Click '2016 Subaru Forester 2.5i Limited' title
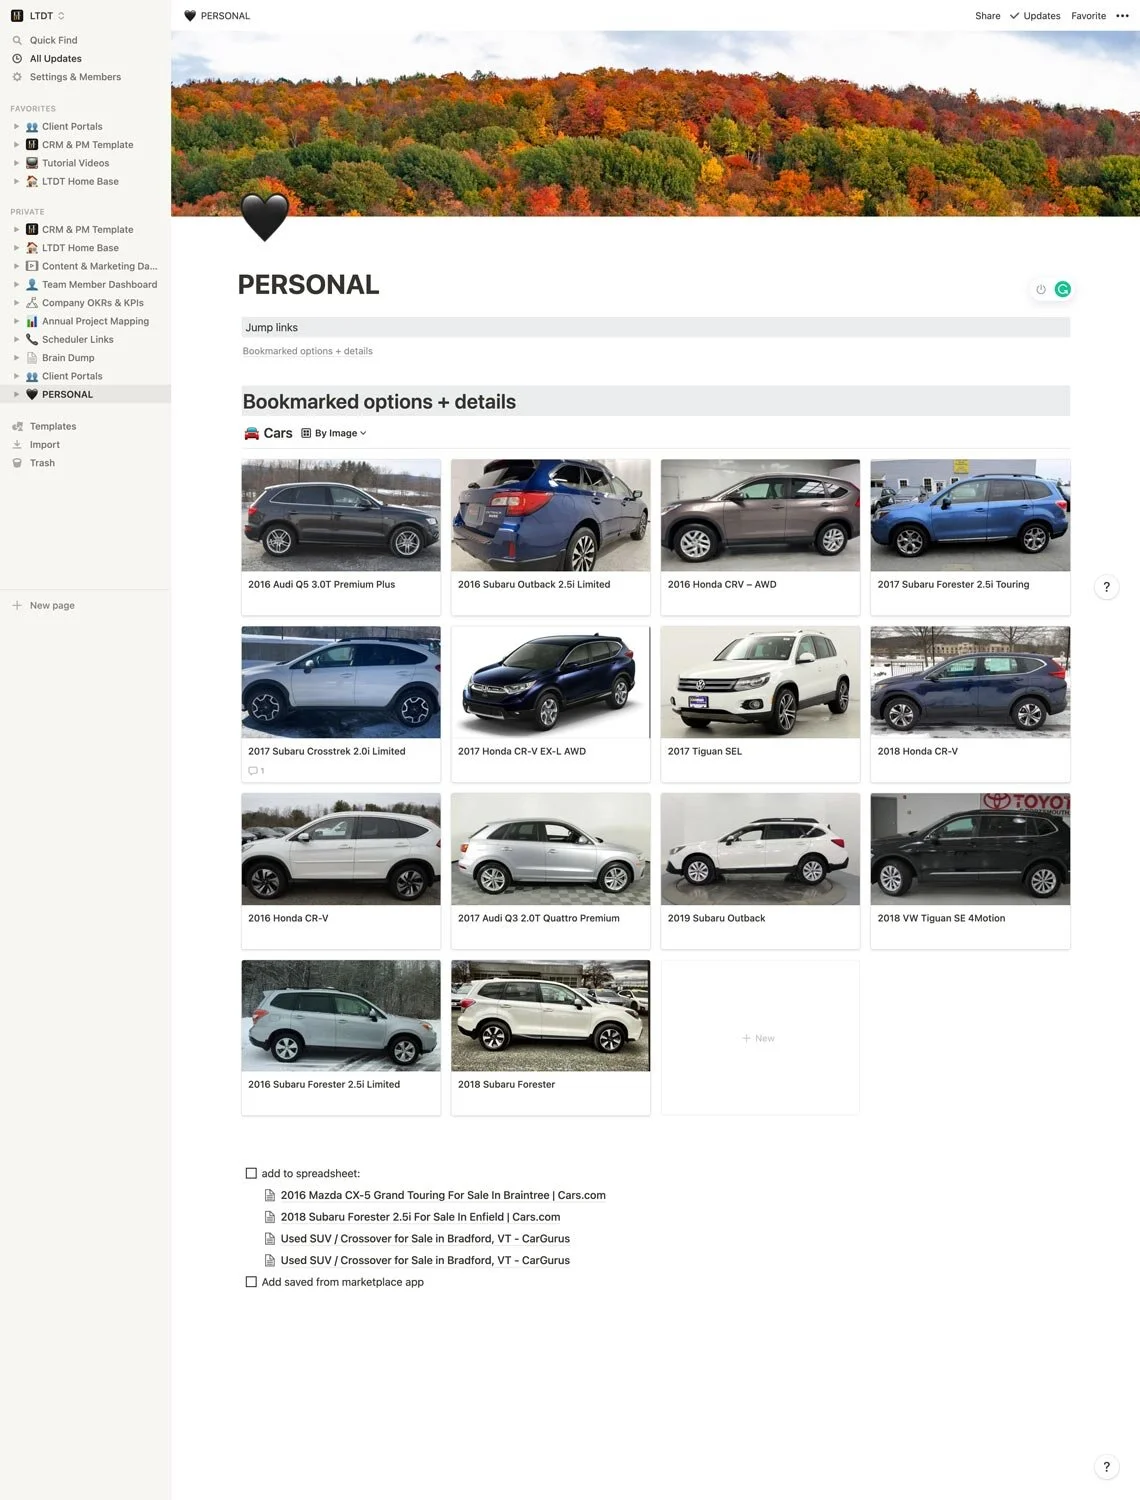 324,1084
